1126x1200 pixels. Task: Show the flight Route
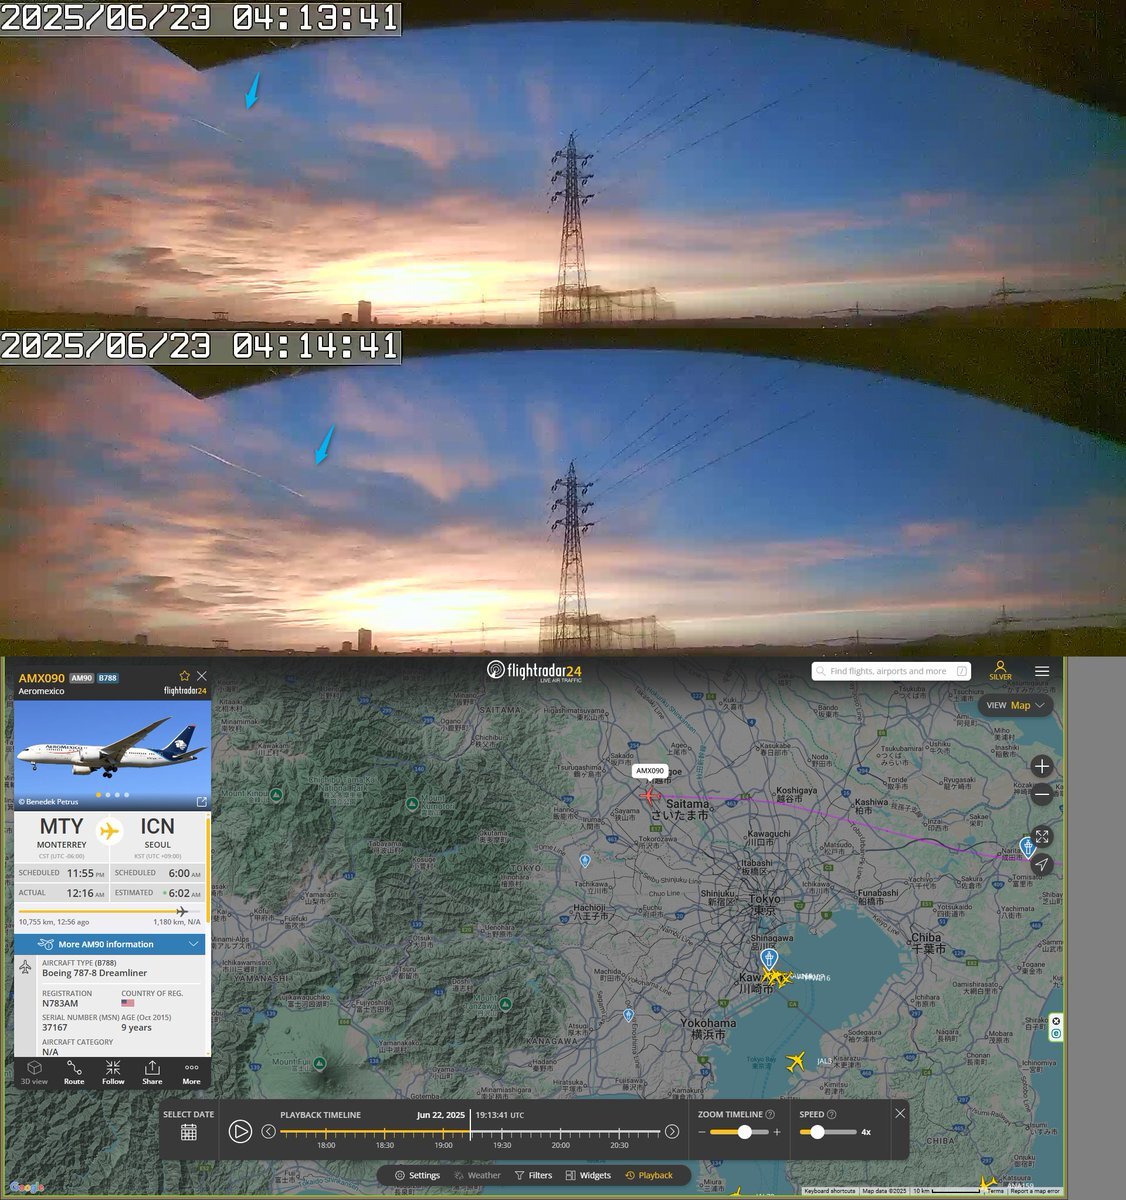tap(74, 1072)
